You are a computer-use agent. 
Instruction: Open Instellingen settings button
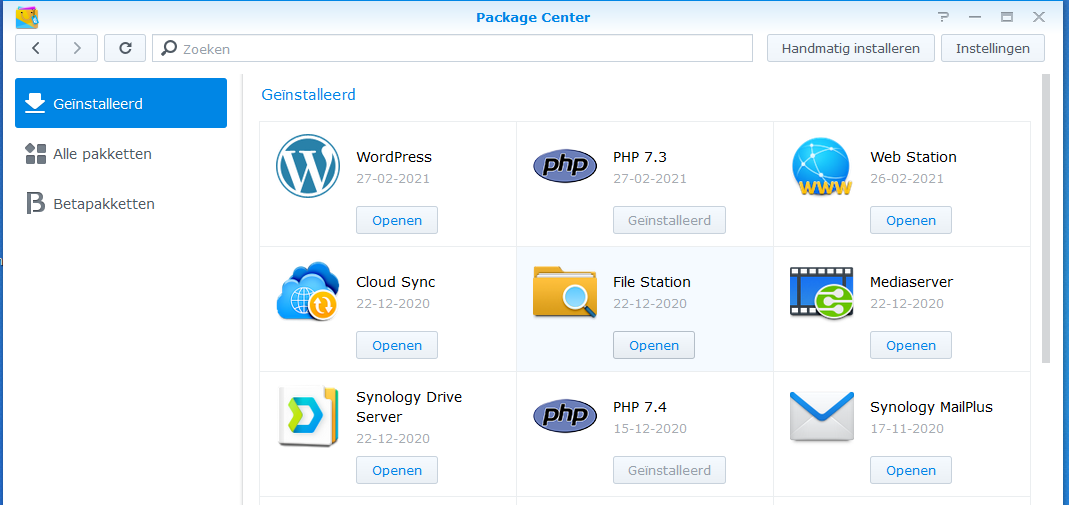(x=993, y=48)
